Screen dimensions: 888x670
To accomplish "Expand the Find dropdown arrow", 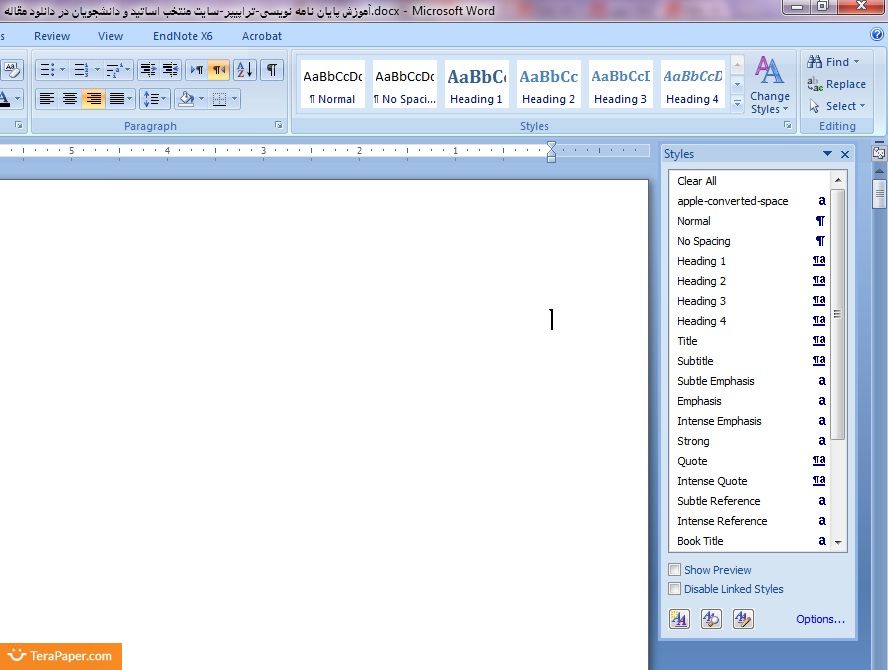I will (x=857, y=62).
